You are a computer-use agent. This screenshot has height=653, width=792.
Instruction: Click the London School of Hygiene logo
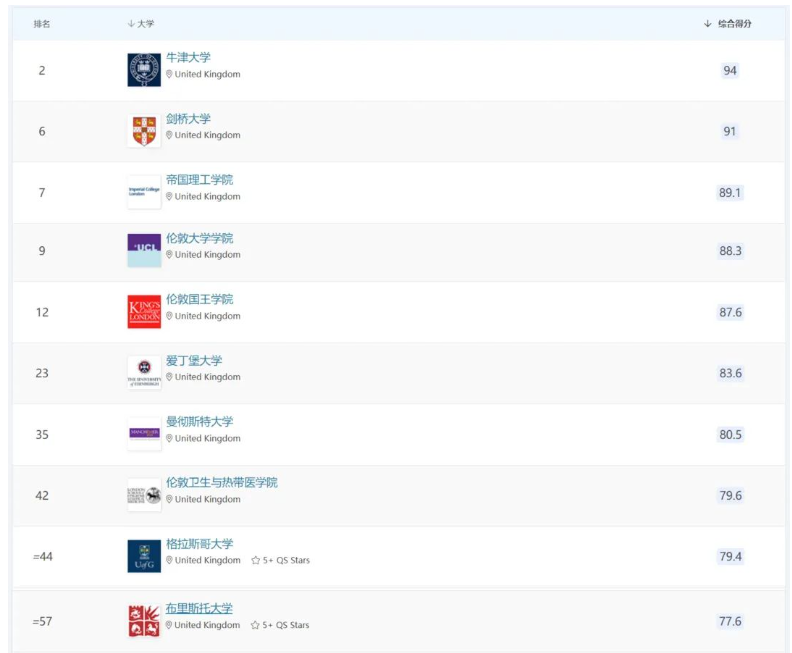pyautogui.click(x=144, y=495)
